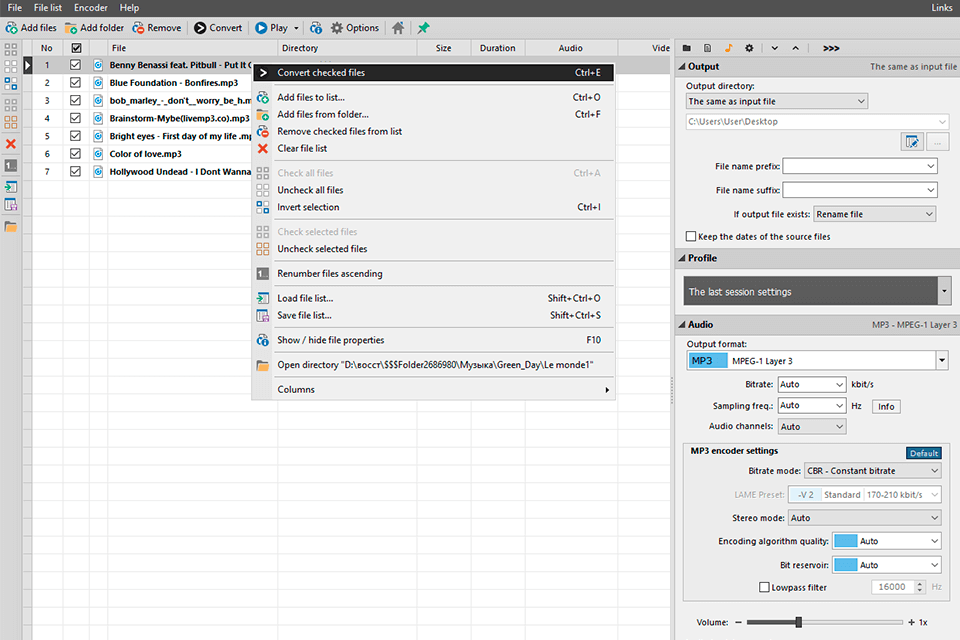Expand the 'If output file exists' dropdown
960x640 pixels.
tap(874, 214)
